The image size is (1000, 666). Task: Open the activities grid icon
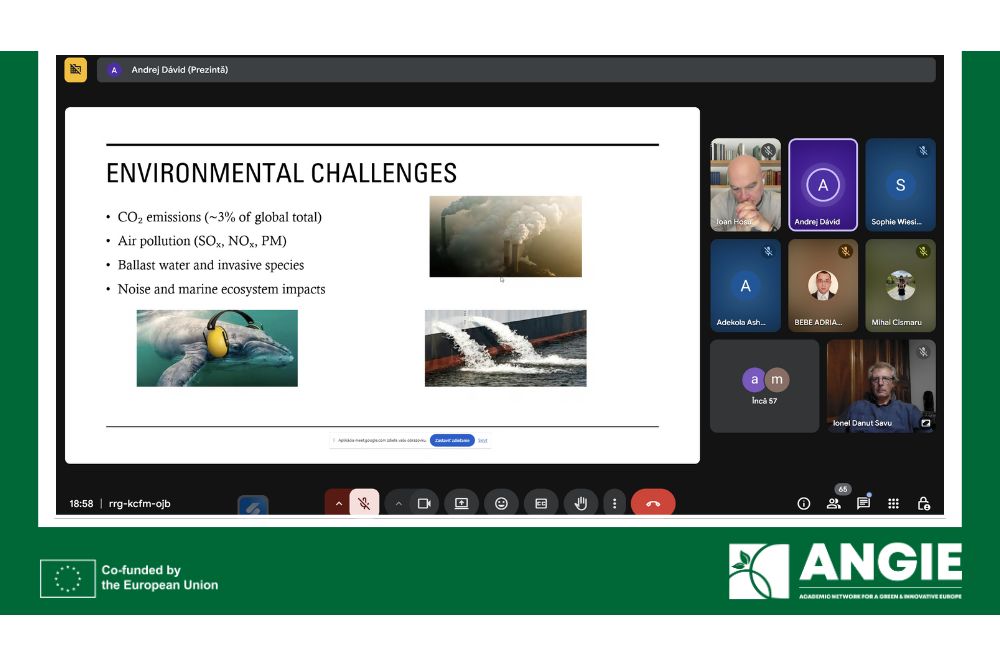(x=893, y=504)
